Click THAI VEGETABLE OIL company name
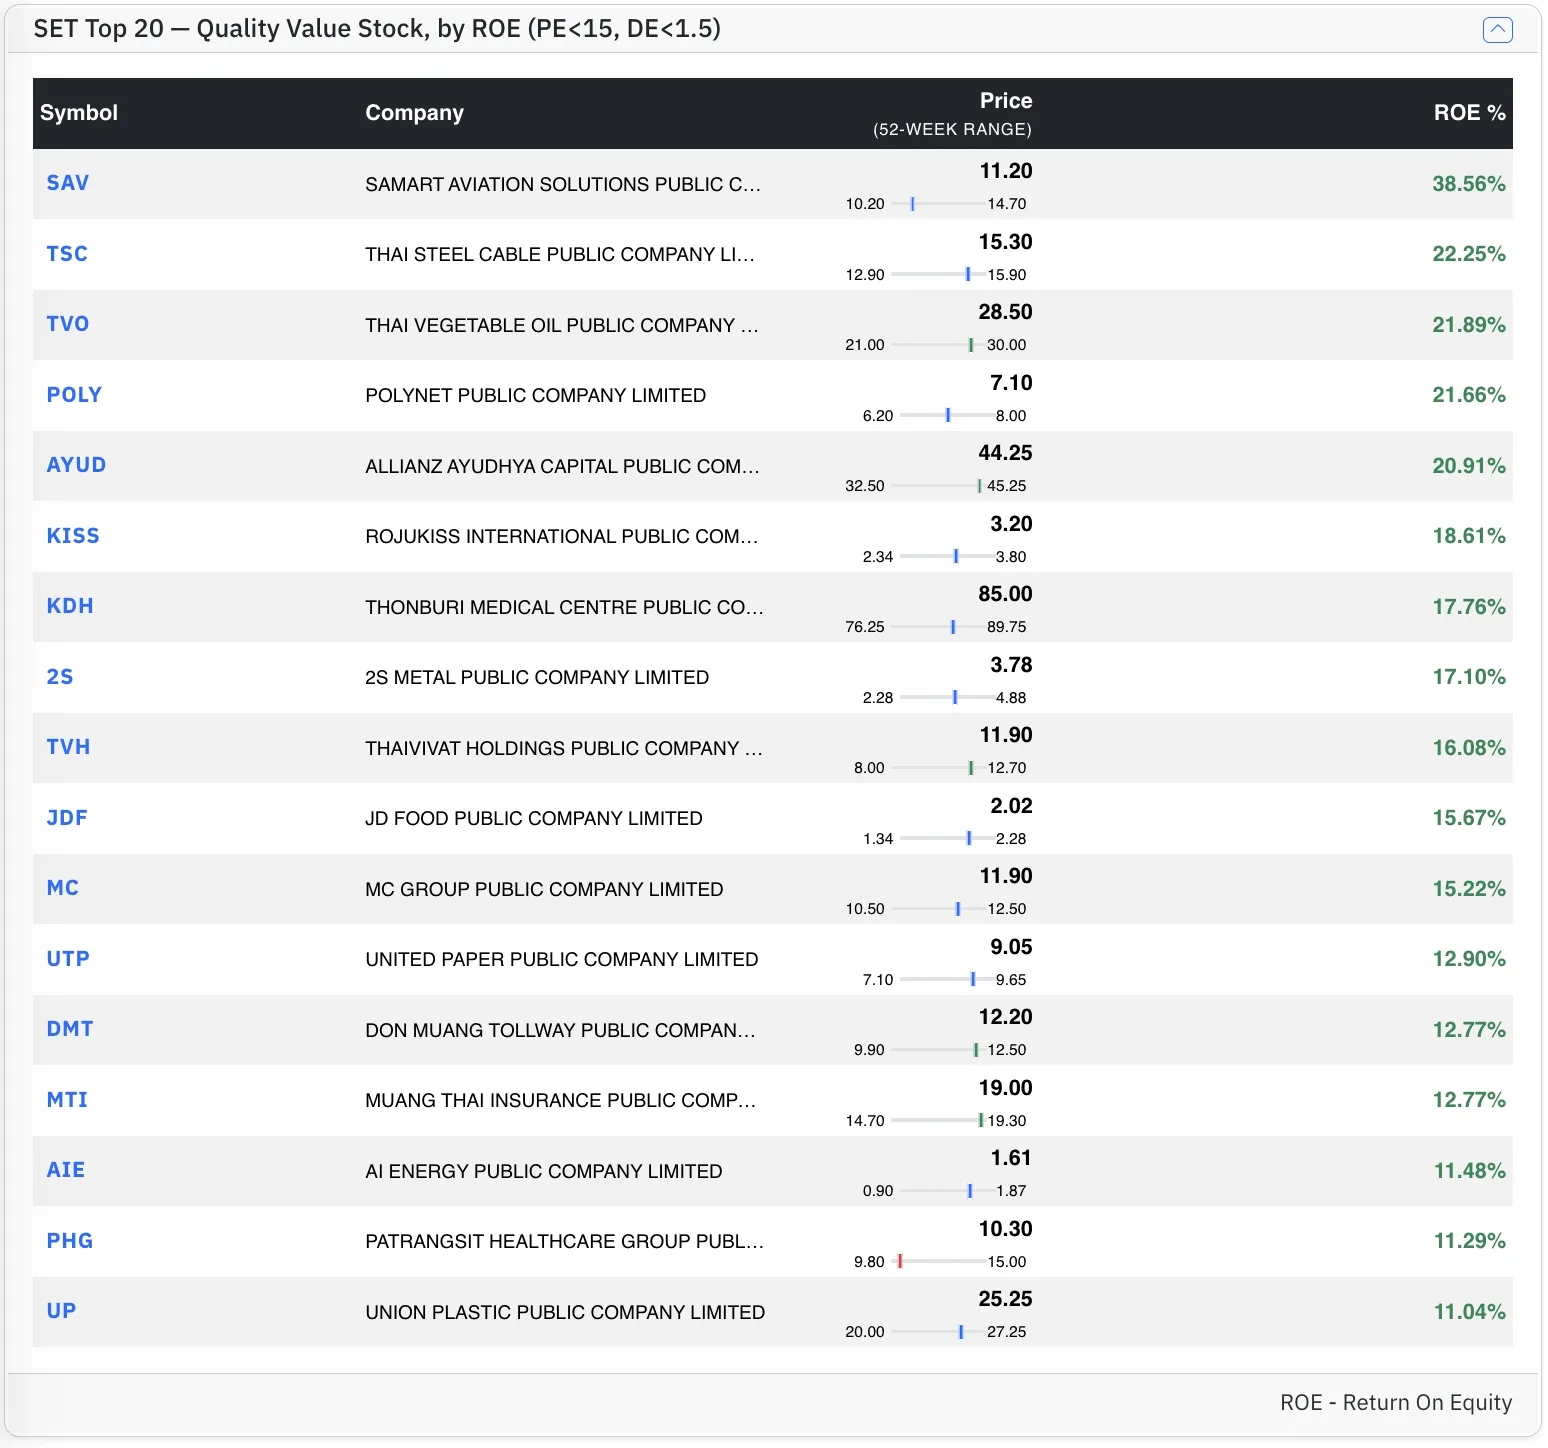Screen dimensions: 1548x1448 tap(562, 325)
